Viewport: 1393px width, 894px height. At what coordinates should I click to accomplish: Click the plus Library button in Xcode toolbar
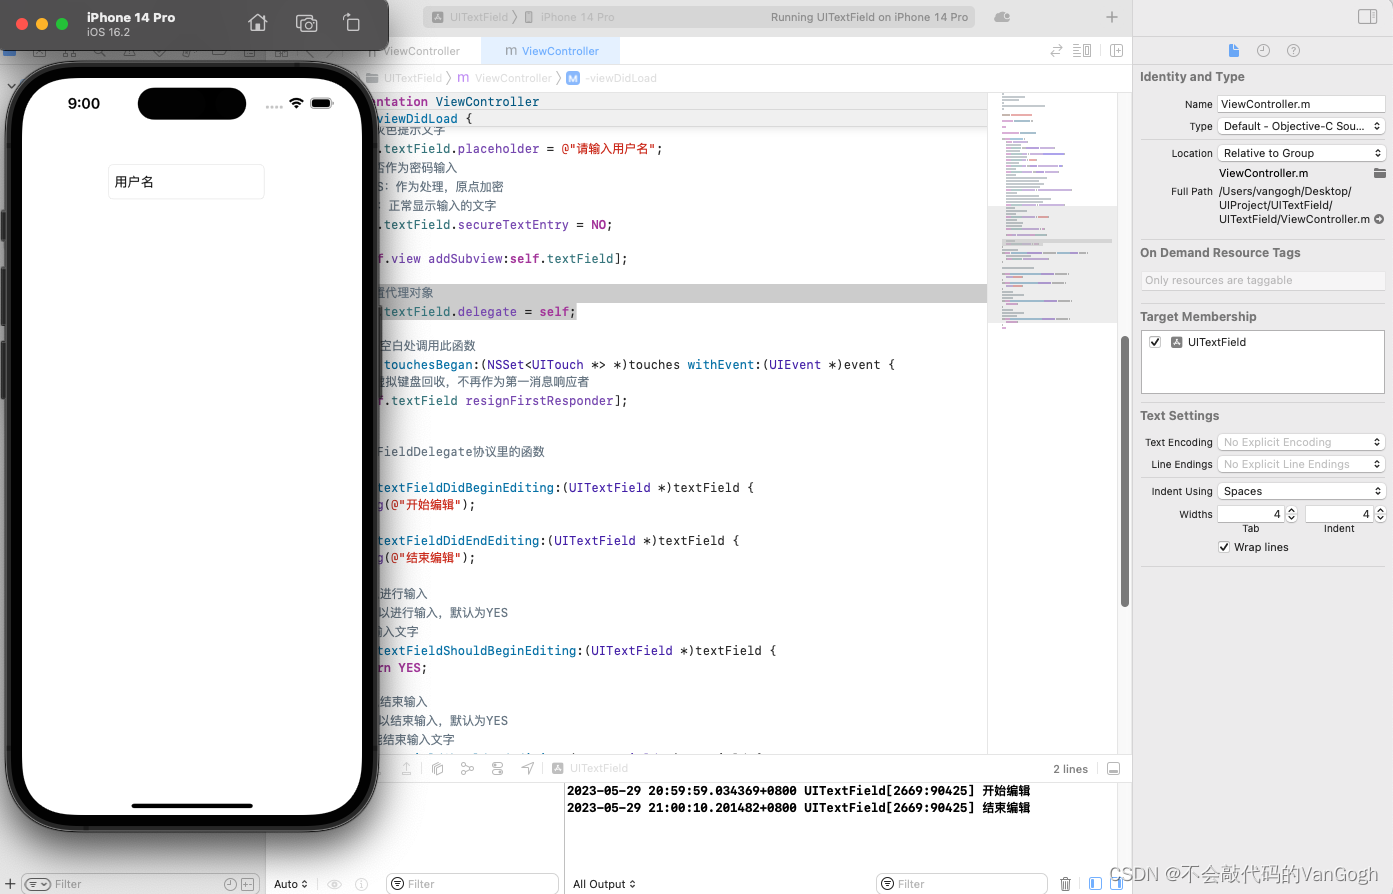click(x=1112, y=17)
